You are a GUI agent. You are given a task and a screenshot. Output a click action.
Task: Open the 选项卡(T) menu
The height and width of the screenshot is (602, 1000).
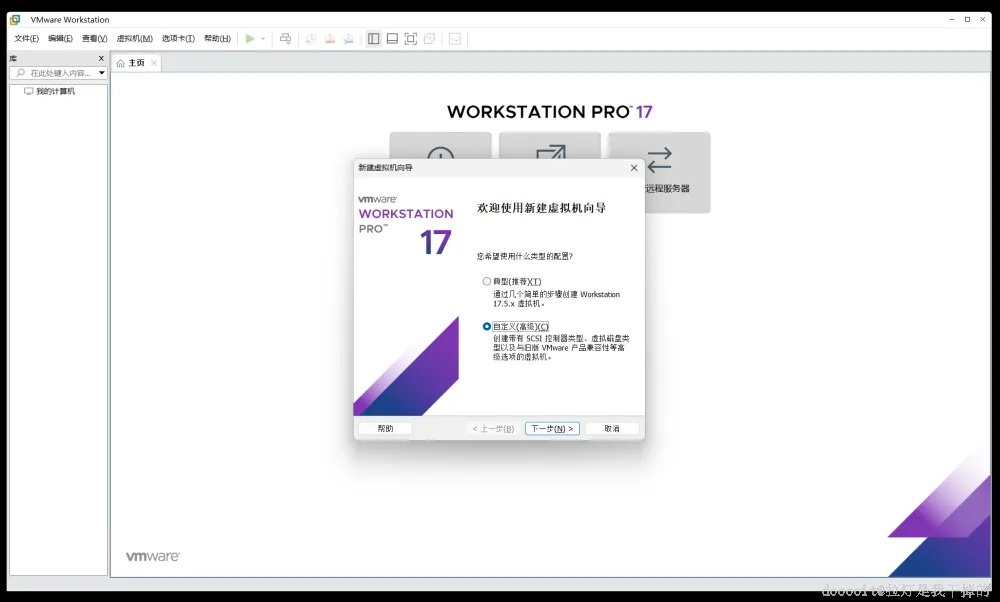point(178,39)
